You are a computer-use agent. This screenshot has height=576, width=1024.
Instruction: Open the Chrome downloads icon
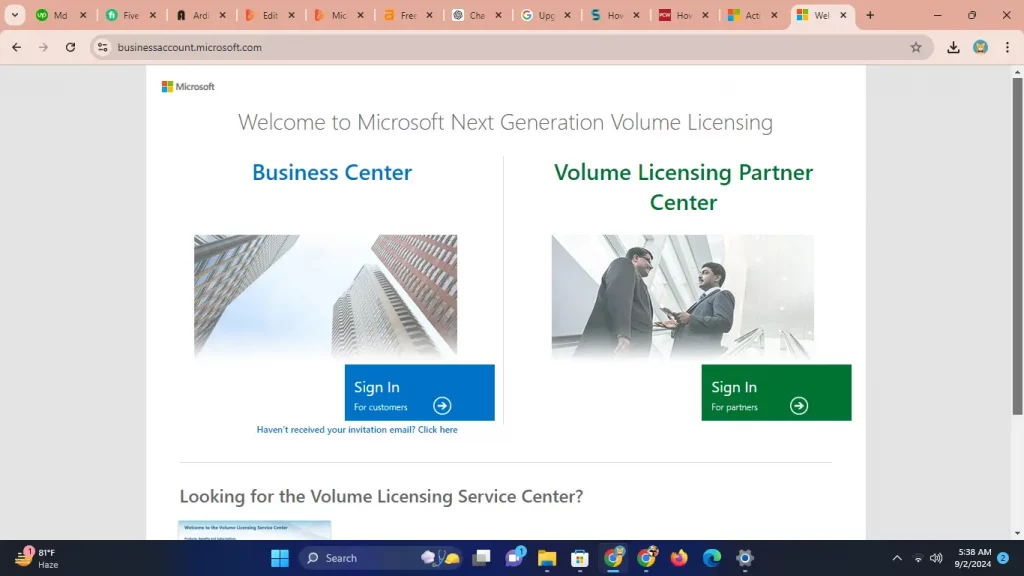pos(953,47)
